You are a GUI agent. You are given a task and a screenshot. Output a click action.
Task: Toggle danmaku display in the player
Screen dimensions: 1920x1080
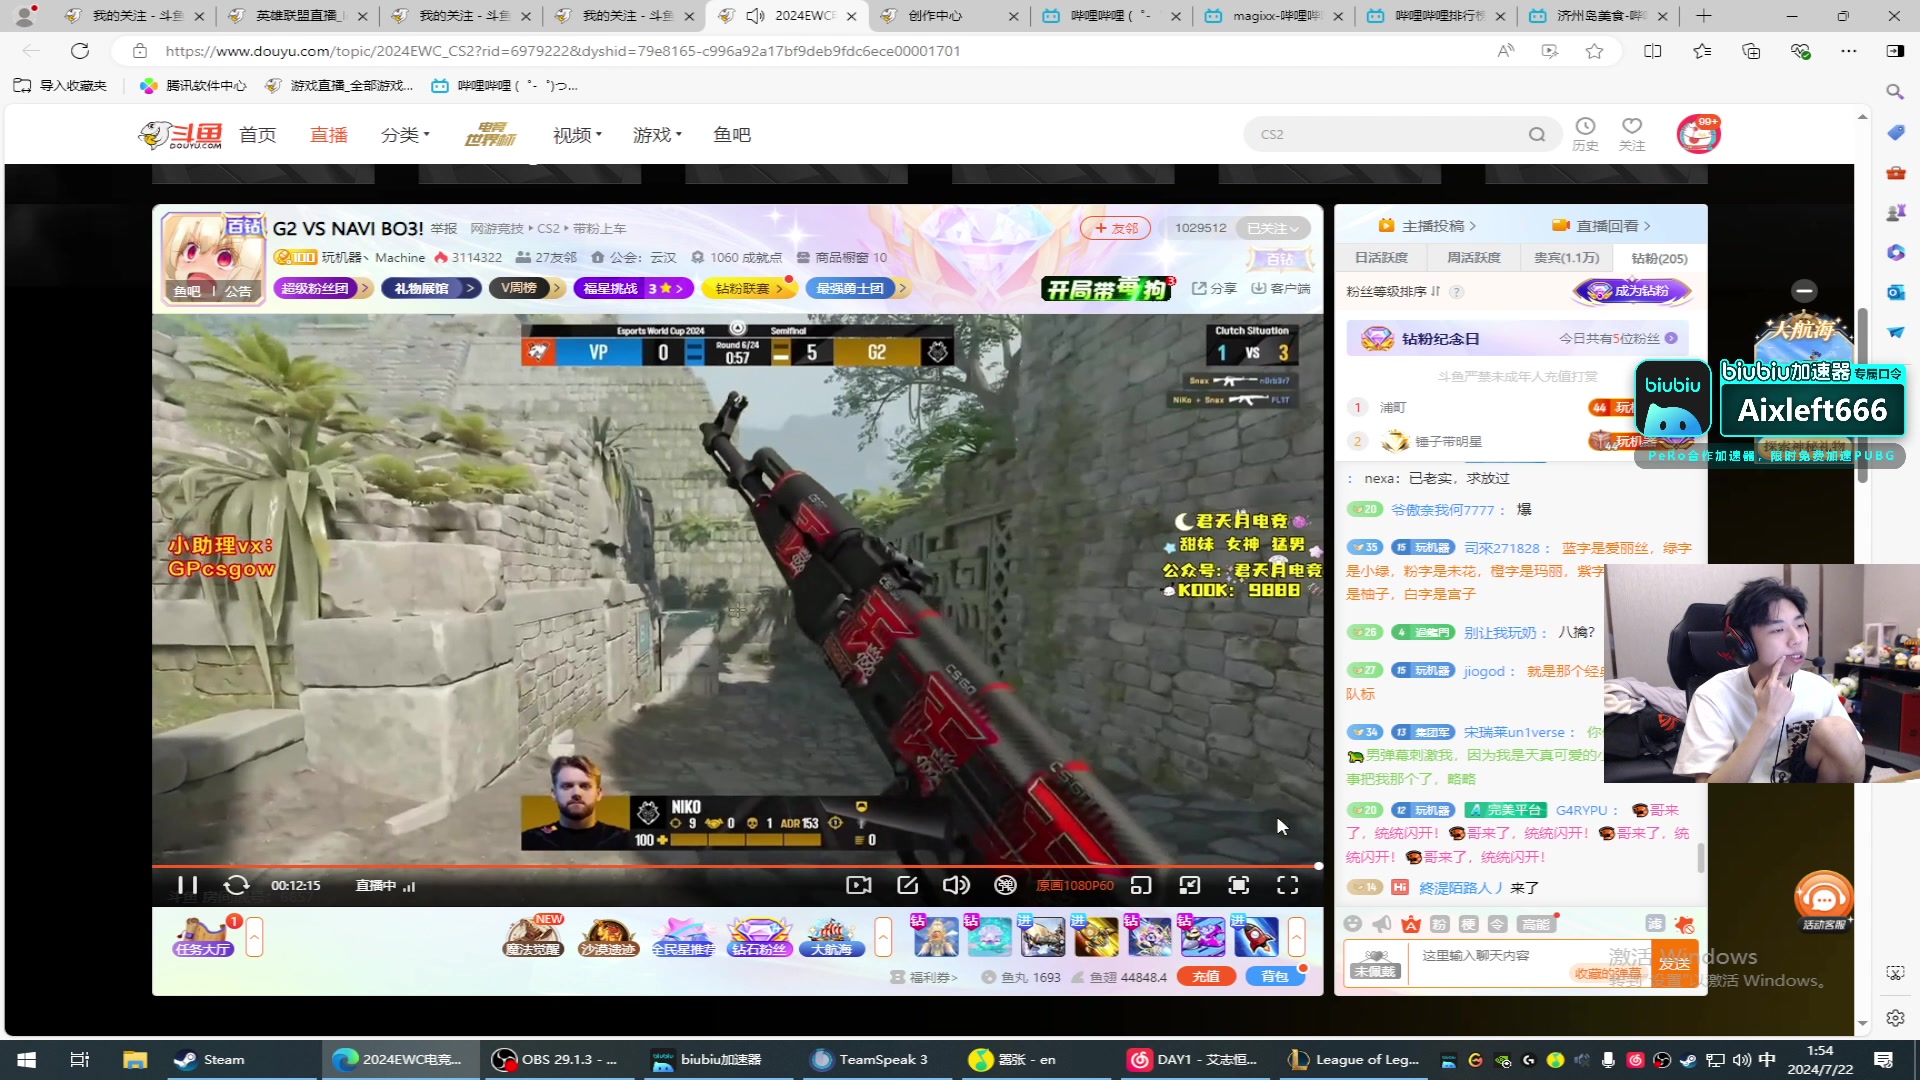(x=1005, y=885)
